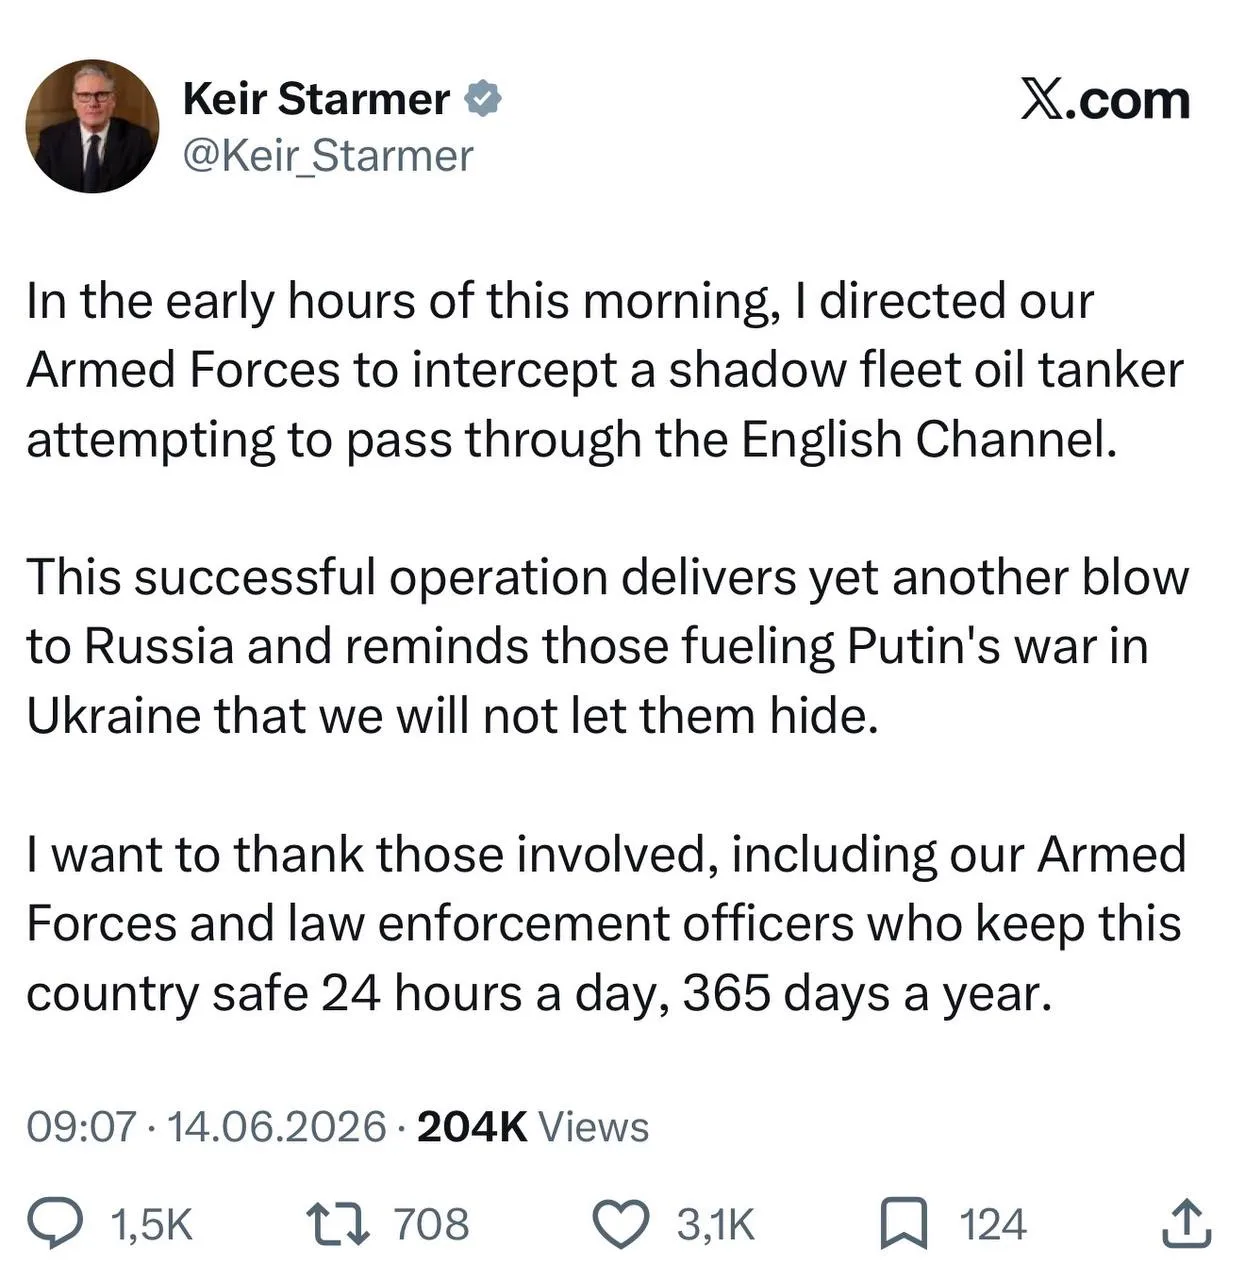This screenshot has height=1280, width=1245.
Task: Open the Keir Starmer display name
Action: (x=317, y=99)
